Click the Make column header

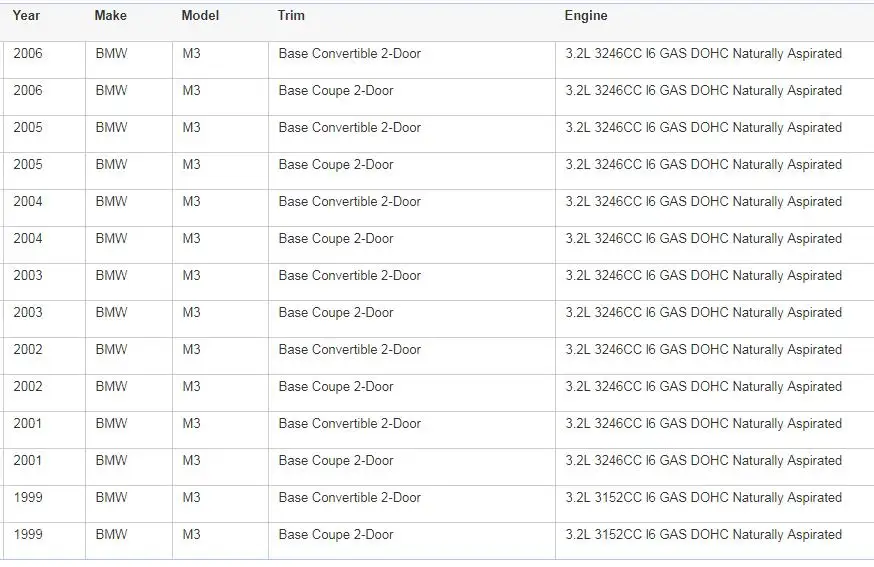(x=110, y=16)
